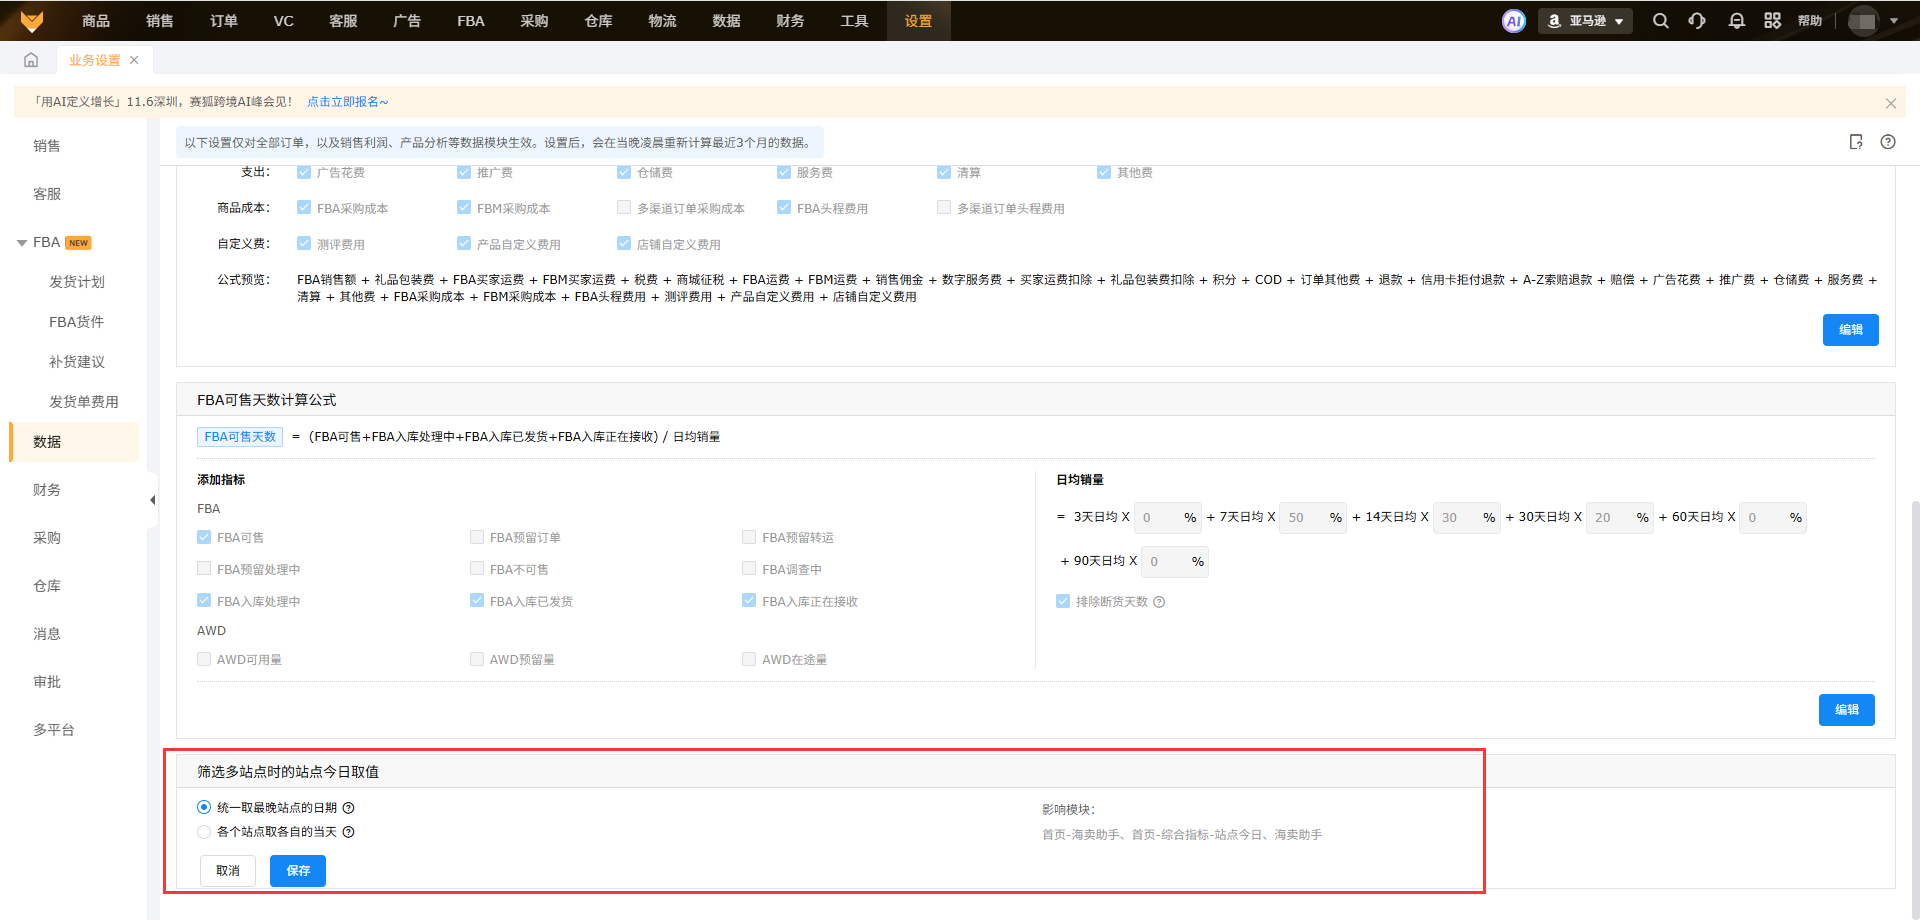
Task: Click the 7天日均 percentage input field
Action: [x=1313, y=518]
